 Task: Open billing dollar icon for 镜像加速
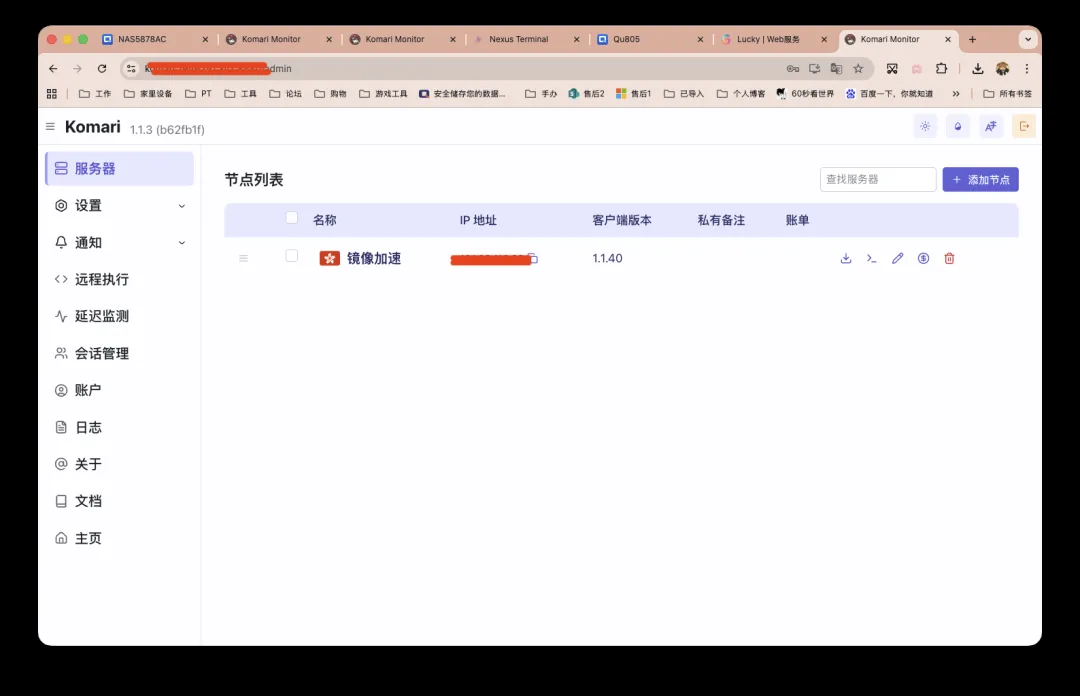point(923,258)
